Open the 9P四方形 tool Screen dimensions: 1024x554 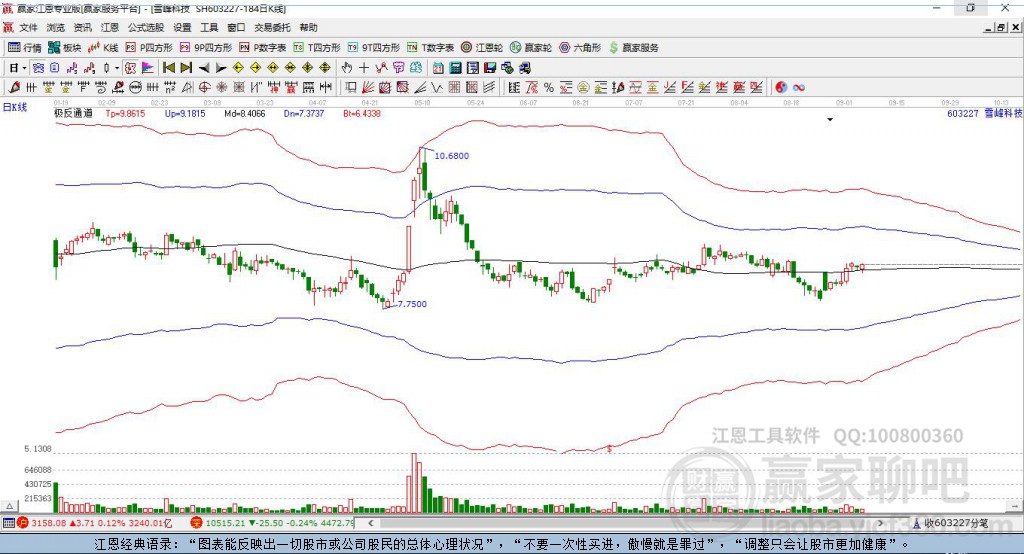click(206, 48)
